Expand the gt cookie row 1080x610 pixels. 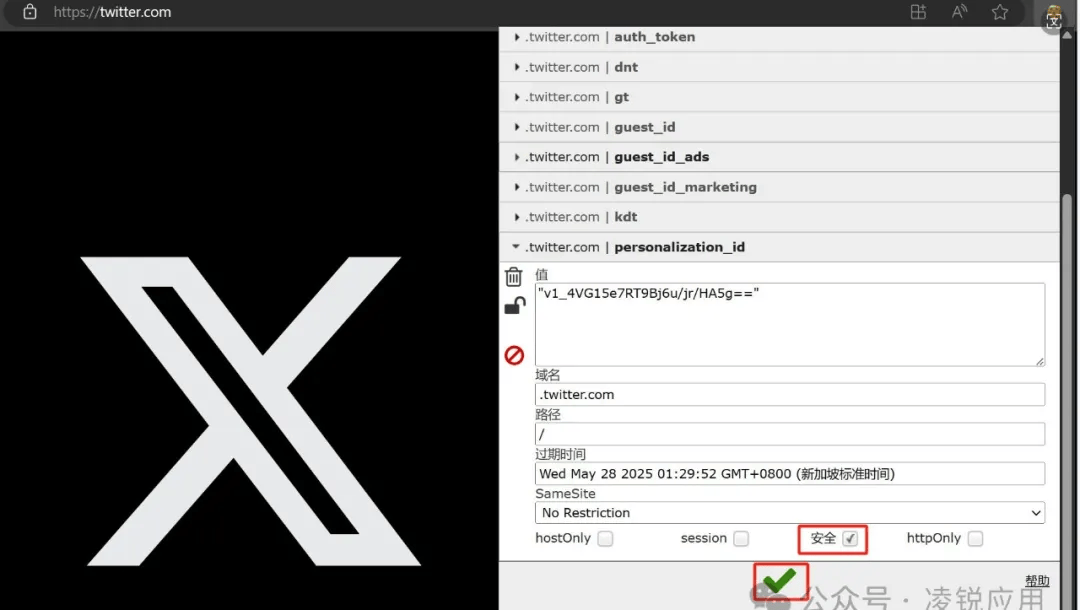pyautogui.click(x=779, y=97)
